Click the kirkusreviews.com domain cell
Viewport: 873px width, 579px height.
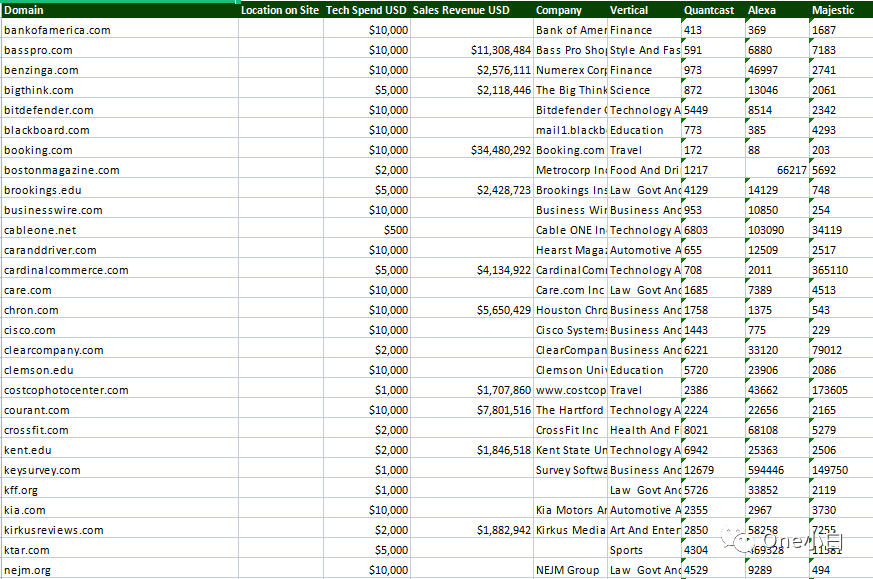coord(54,530)
